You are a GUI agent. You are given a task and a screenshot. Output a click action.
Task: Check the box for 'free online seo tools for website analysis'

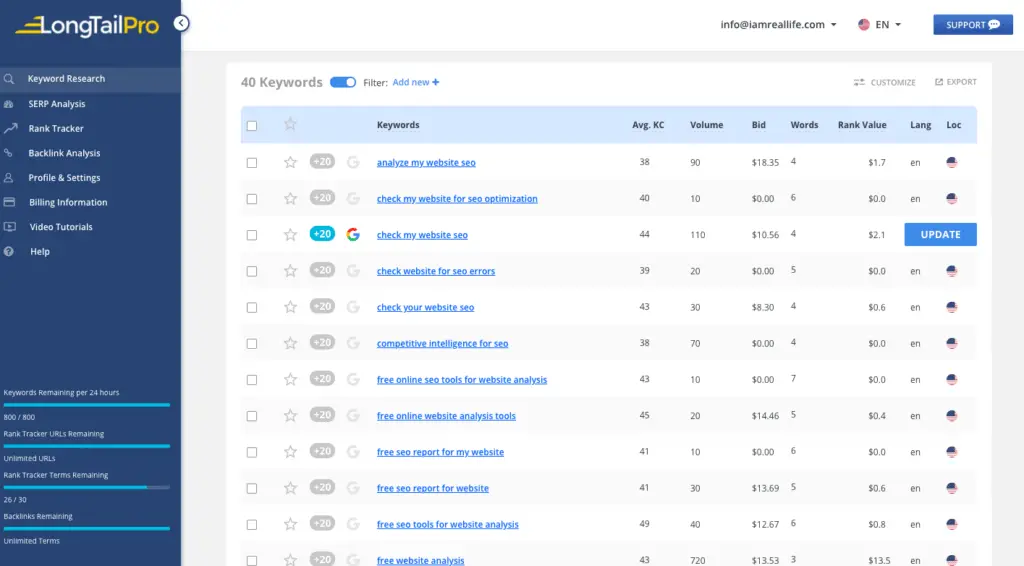click(251, 380)
